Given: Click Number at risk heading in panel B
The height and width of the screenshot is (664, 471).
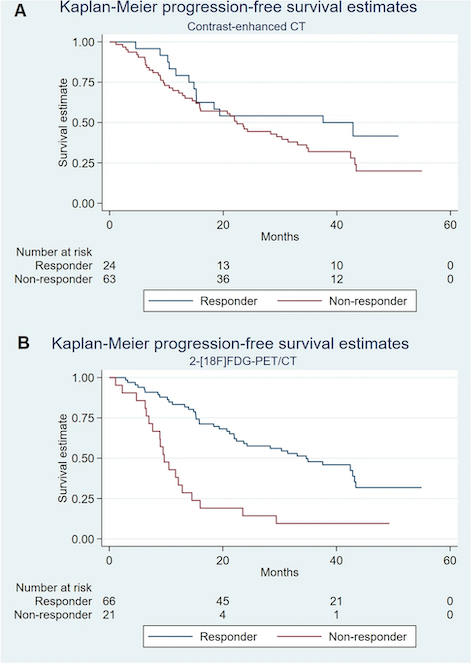Looking at the screenshot, I should (x=54, y=588).
